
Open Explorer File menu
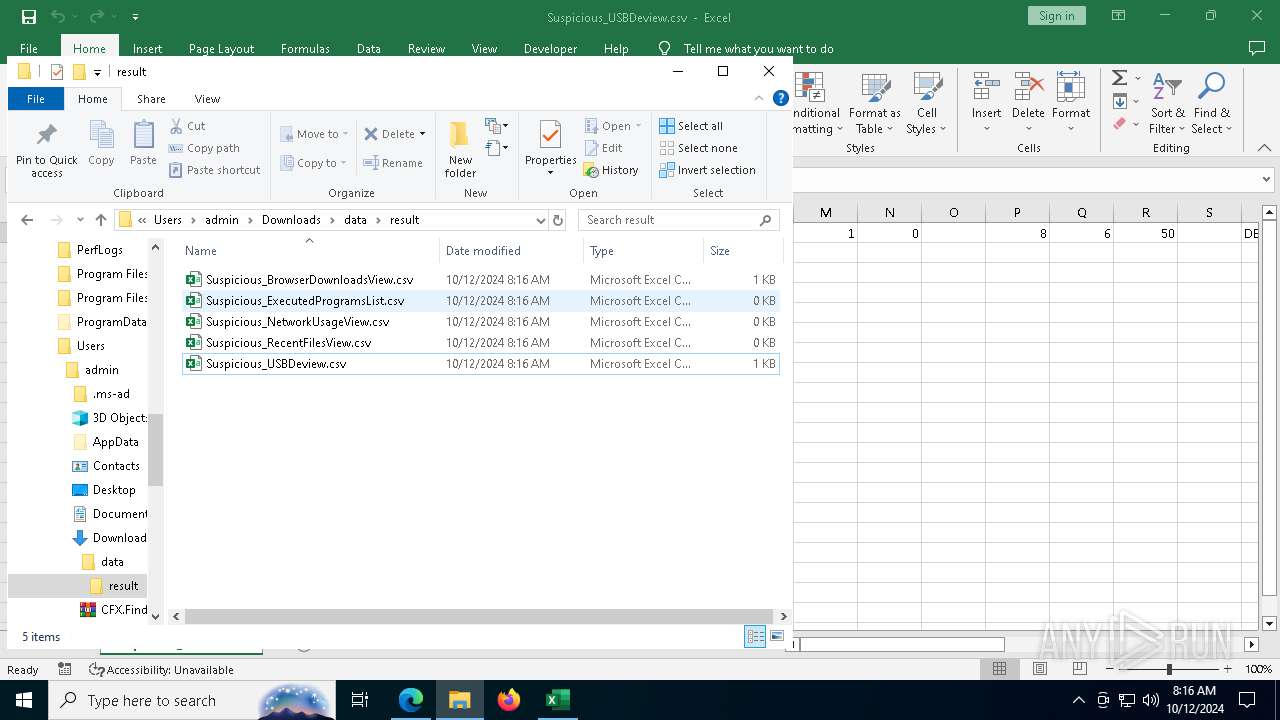click(x=35, y=99)
